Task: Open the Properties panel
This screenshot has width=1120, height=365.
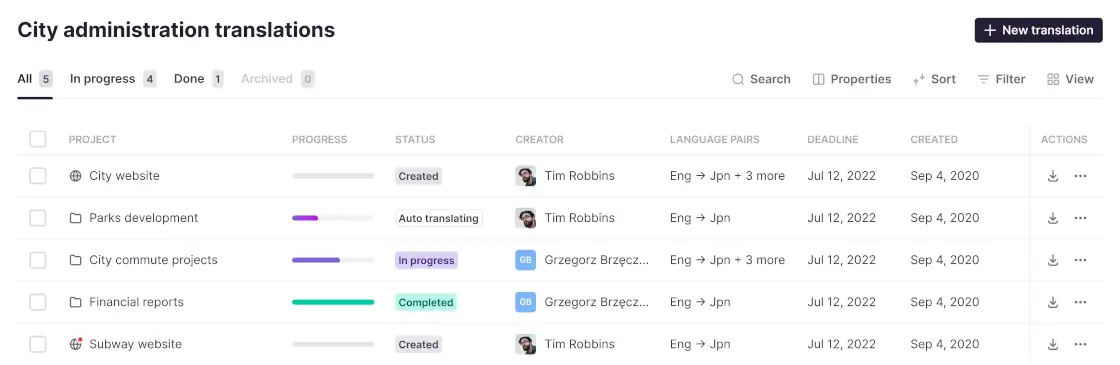Action: coord(851,79)
